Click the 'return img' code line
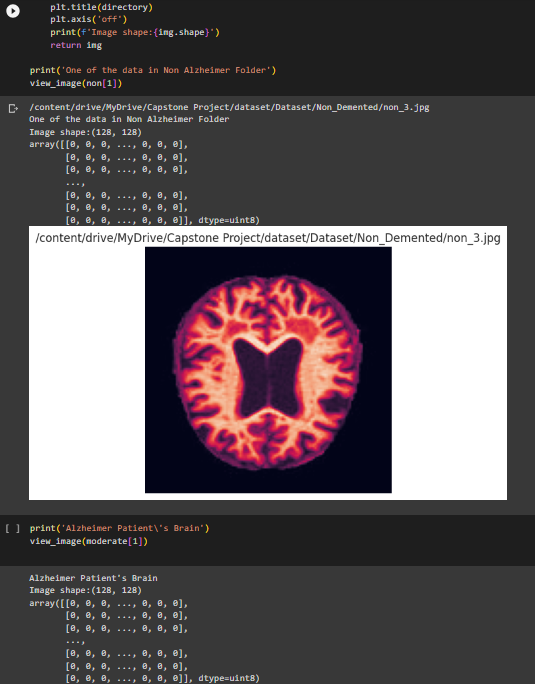The height and width of the screenshot is (684, 535). pyautogui.click(x=76, y=45)
